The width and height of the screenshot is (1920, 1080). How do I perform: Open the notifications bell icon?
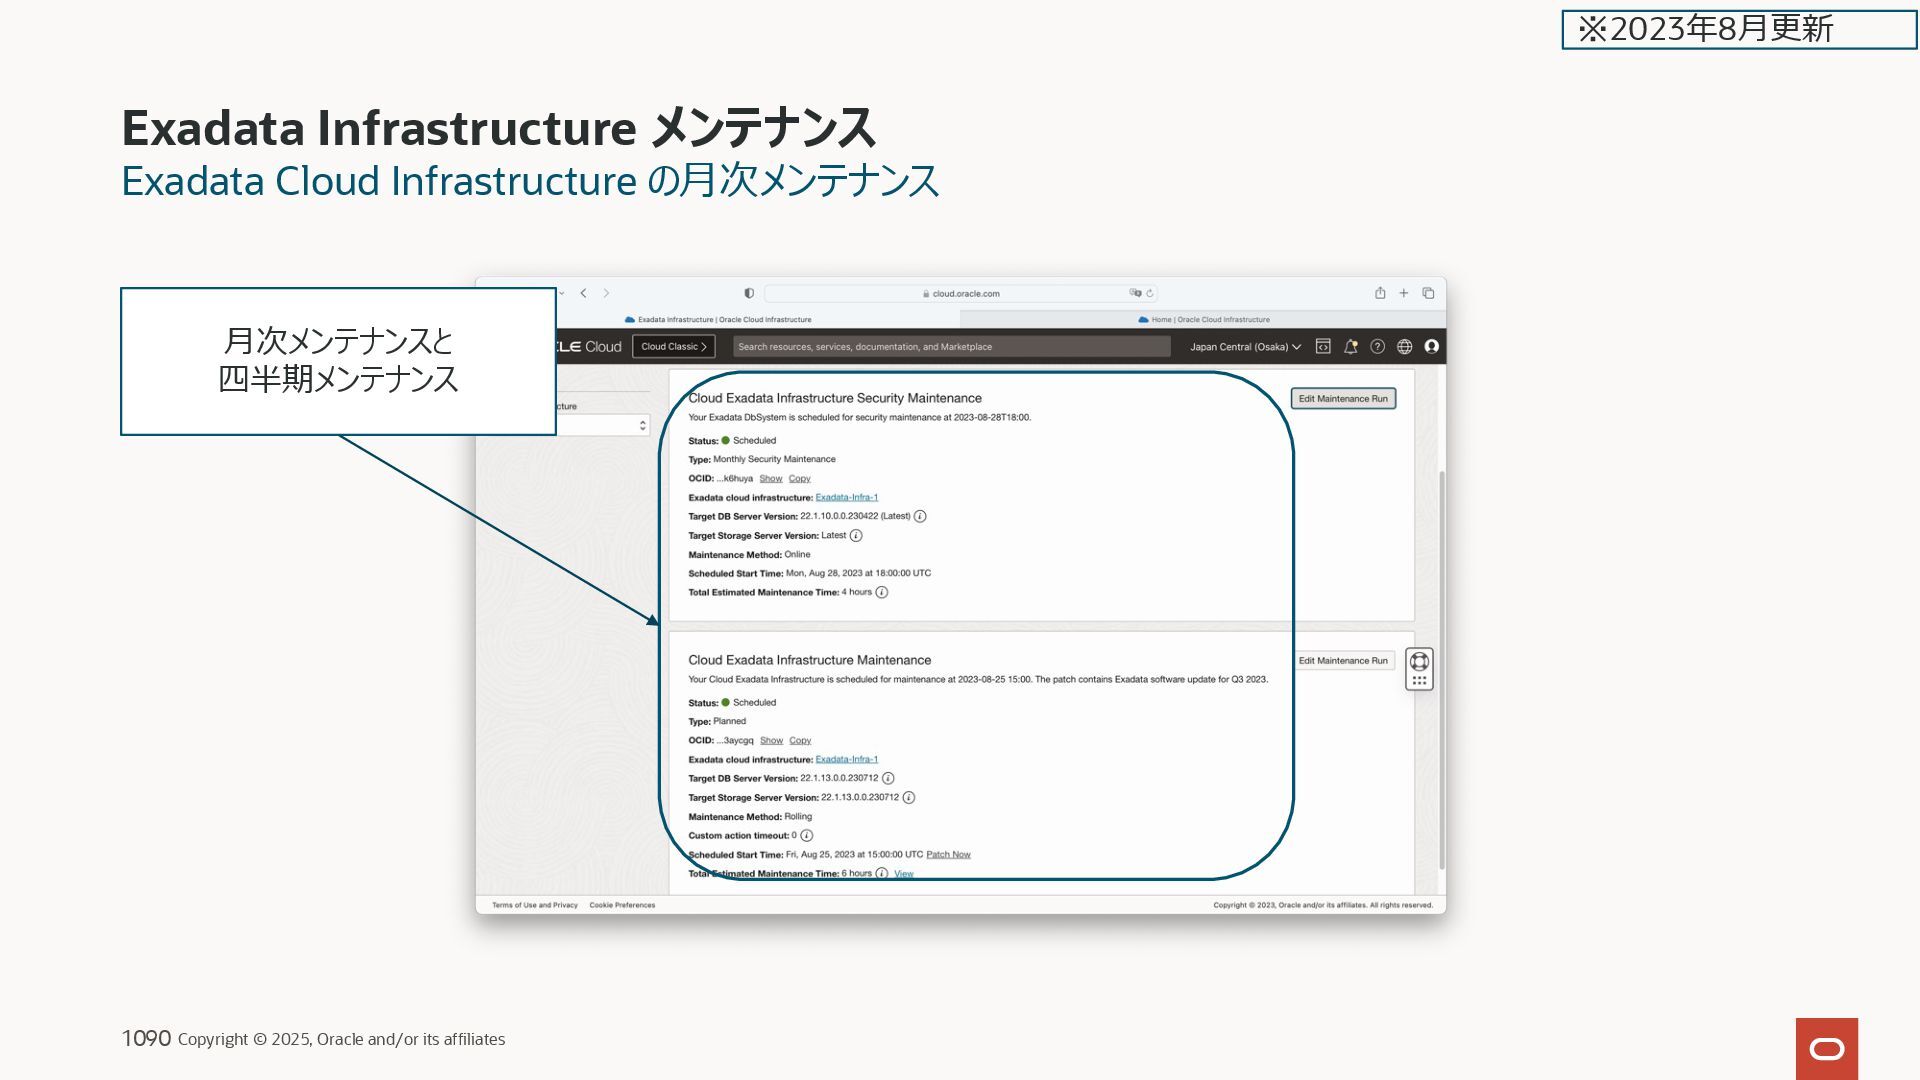pyautogui.click(x=1350, y=347)
